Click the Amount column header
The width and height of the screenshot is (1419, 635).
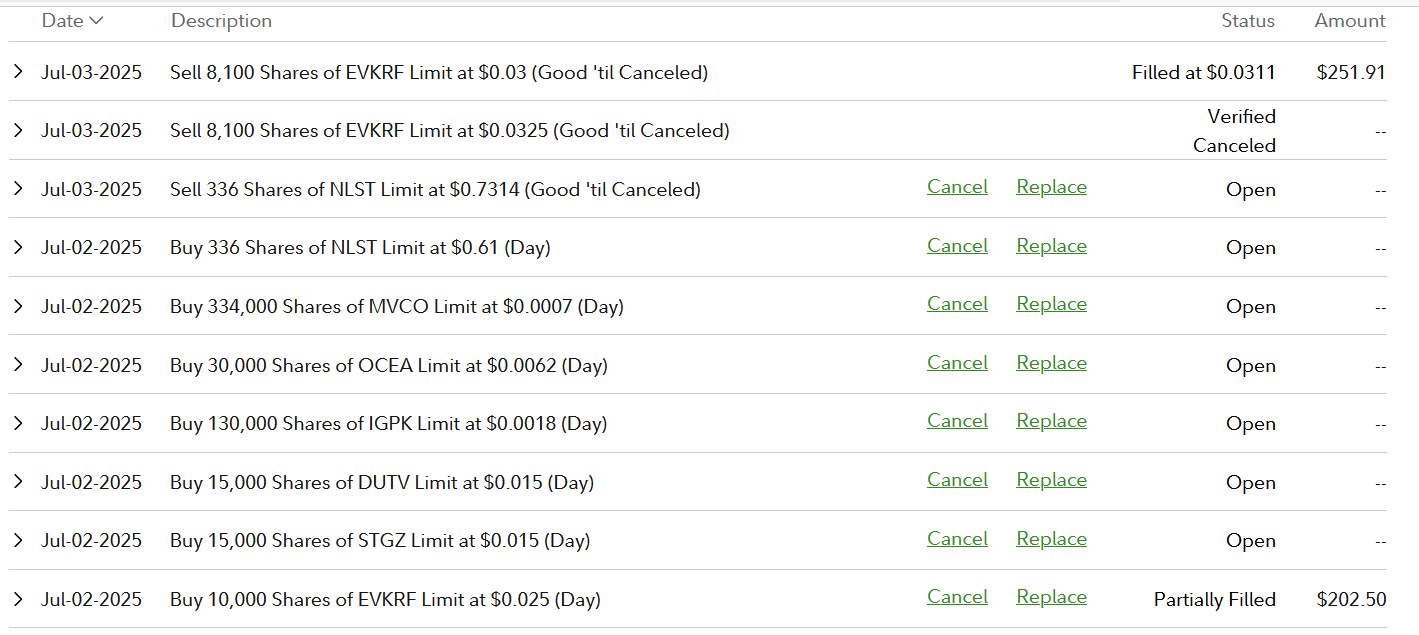1349,21
